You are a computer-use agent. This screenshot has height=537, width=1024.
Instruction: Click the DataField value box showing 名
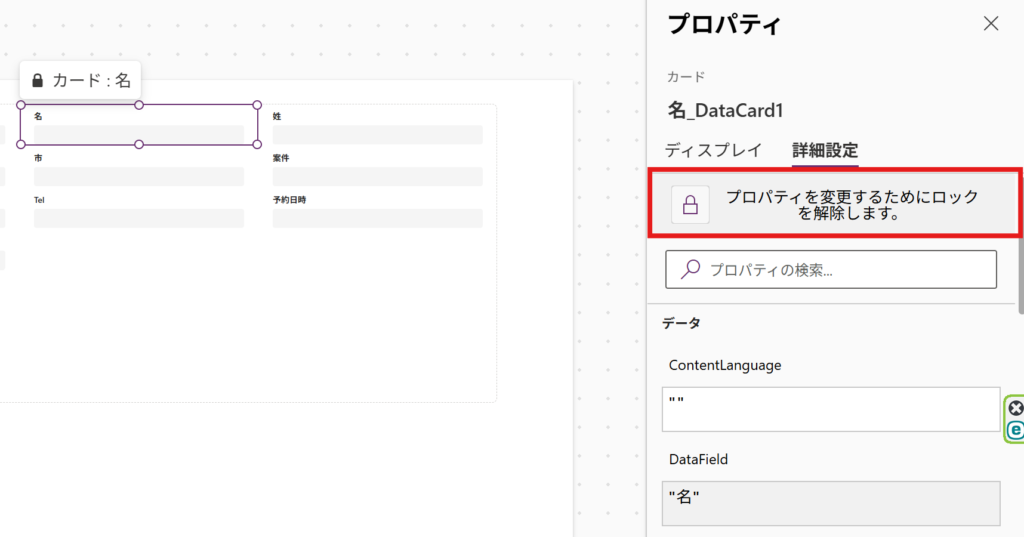pyautogui.click(x=831, y=503)
